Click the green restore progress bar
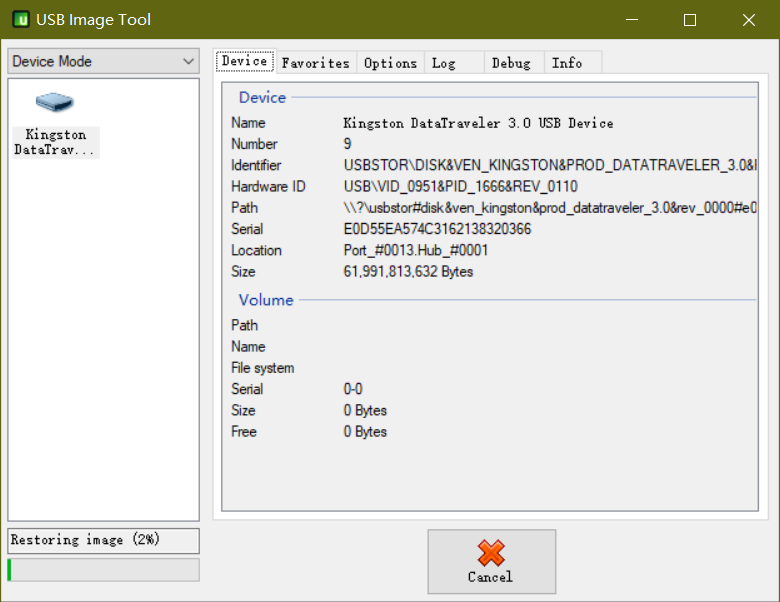The width and height of the screenshot is (780, 602). pyautogui.click(x=103, y=570)
